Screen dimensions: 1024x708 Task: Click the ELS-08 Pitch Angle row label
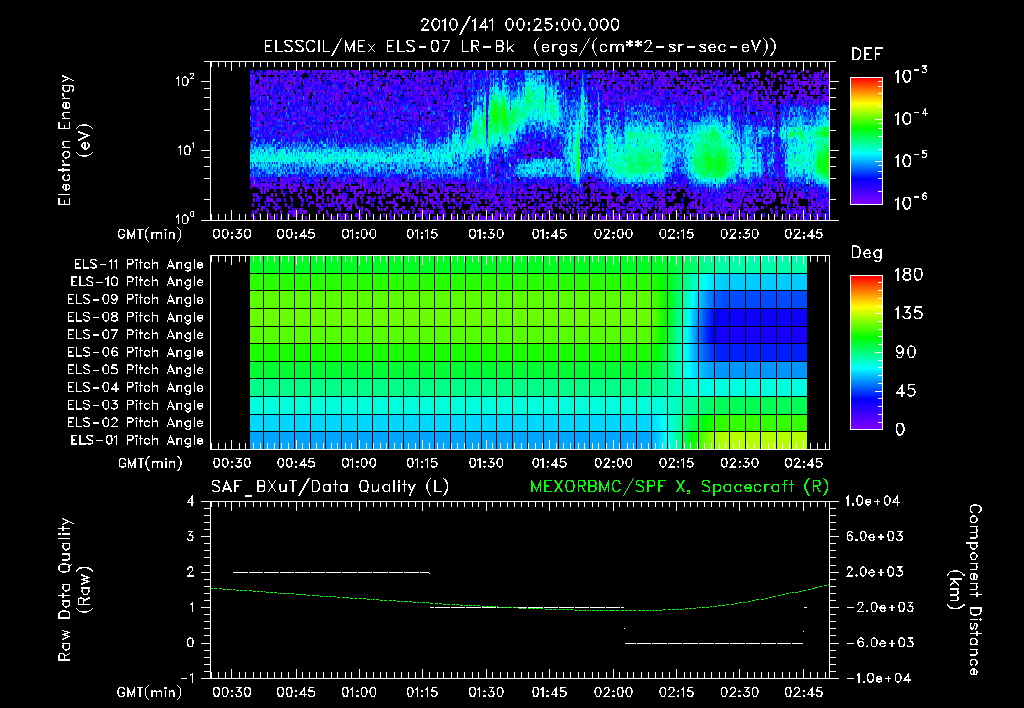(x=136, y=317)
